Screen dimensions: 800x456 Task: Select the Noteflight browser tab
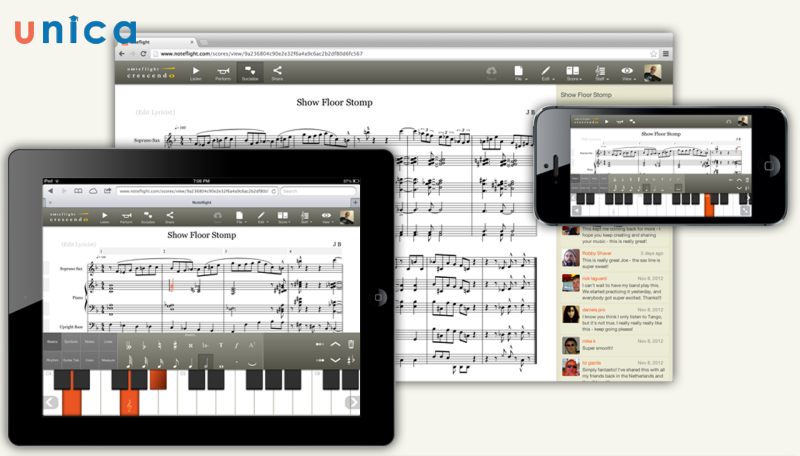coord(159,42)
